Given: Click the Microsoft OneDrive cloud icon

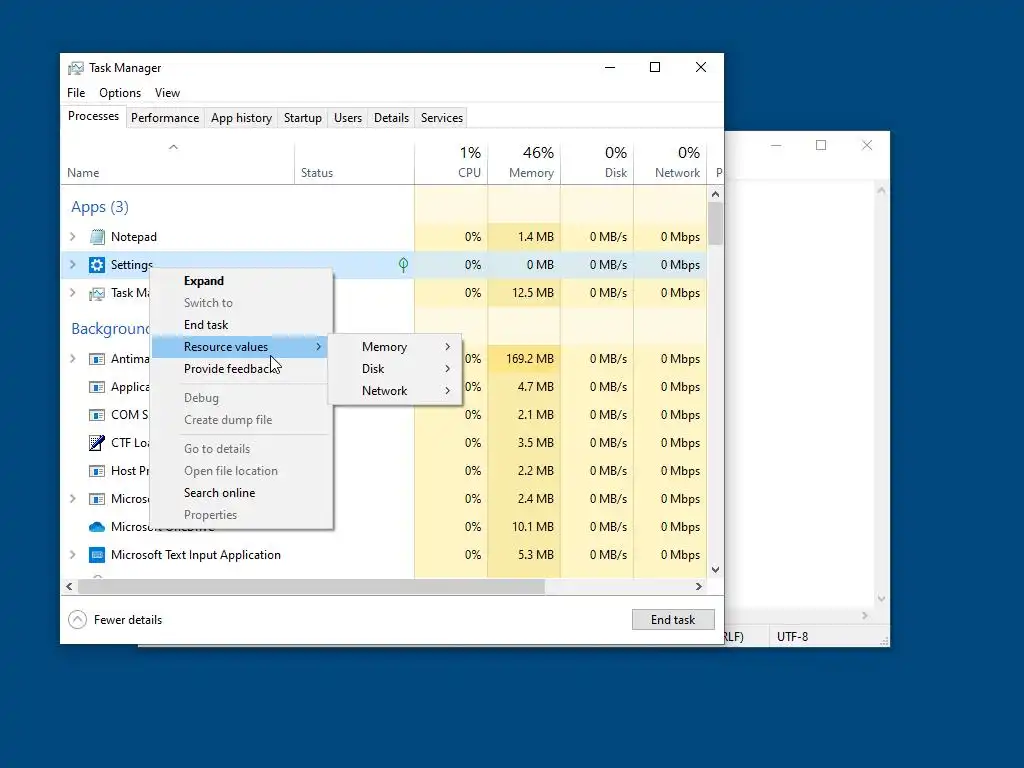Looking at the screenshot, I should tap(97, 527).
